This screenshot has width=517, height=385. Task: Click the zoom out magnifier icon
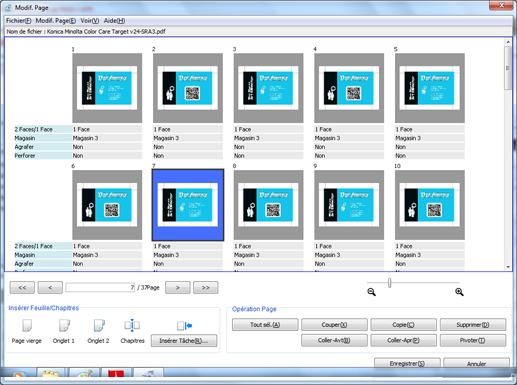pos(371,292)
